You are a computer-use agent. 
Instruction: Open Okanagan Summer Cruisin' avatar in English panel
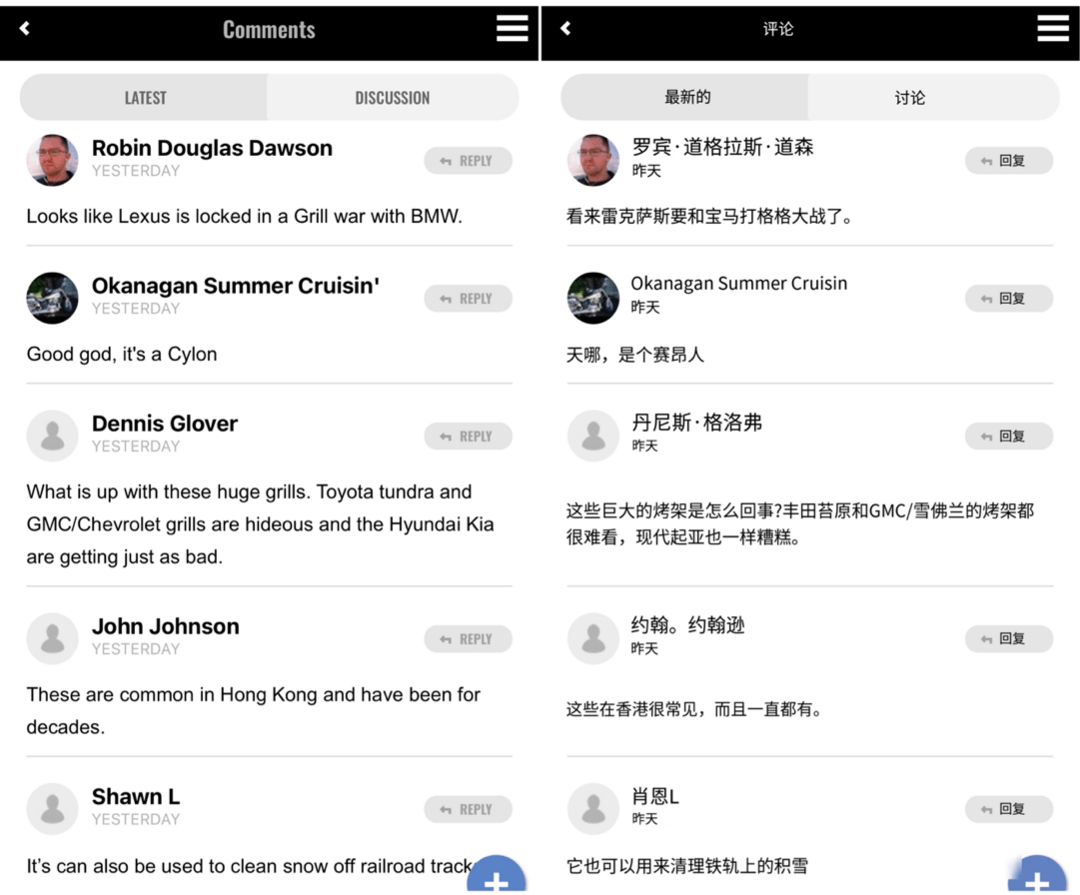[52, 298]
